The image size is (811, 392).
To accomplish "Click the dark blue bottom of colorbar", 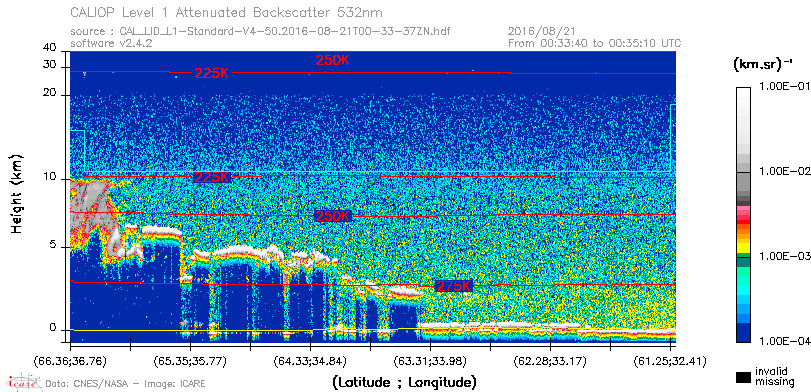I will tap(743, 333).
